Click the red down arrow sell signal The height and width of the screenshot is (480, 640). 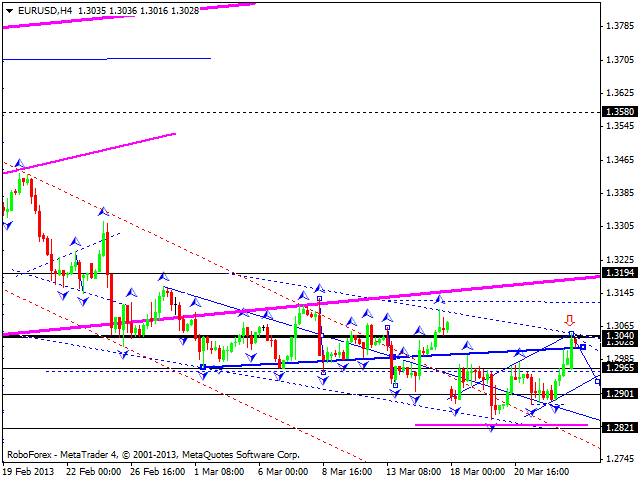570,320
